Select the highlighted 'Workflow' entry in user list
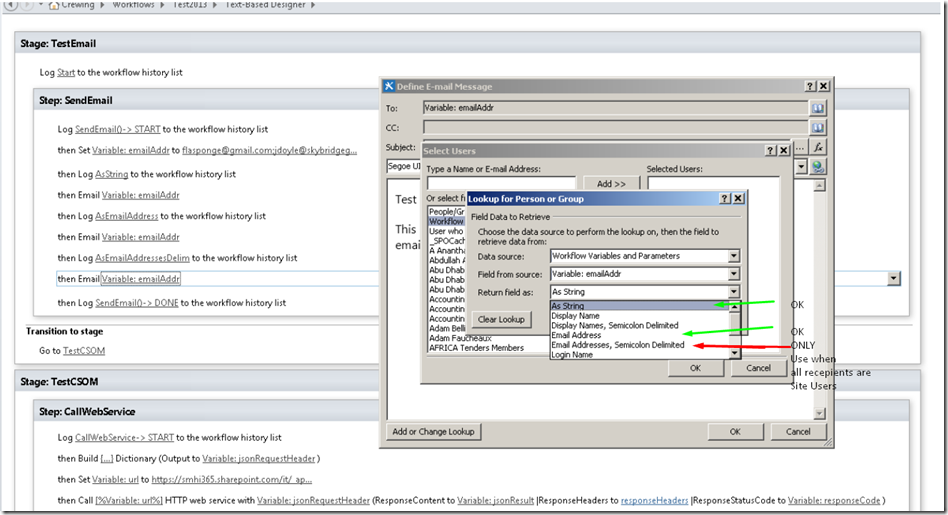Viewport: 948px width, 515px height. point(446,222)
